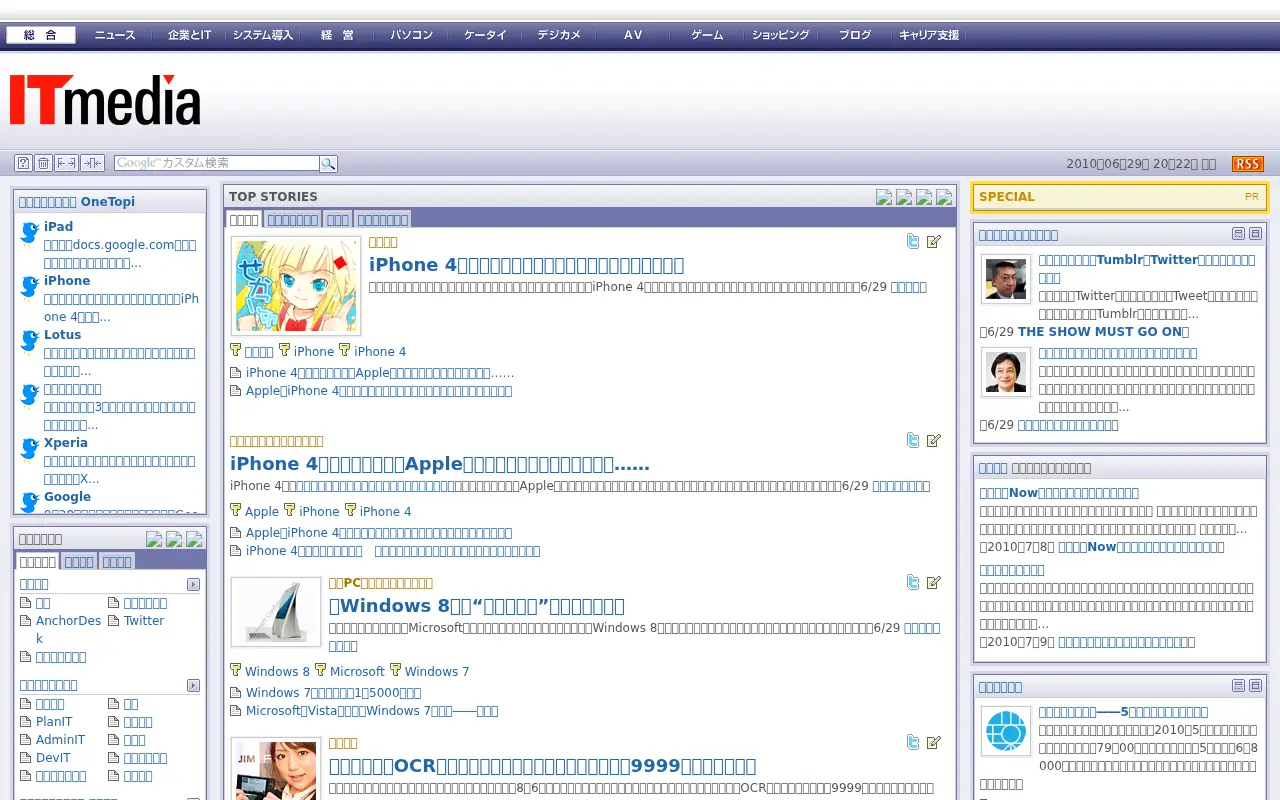Open AdminIT link in left sidebar
Screen dimensions: 1280x800
[60, 740]
